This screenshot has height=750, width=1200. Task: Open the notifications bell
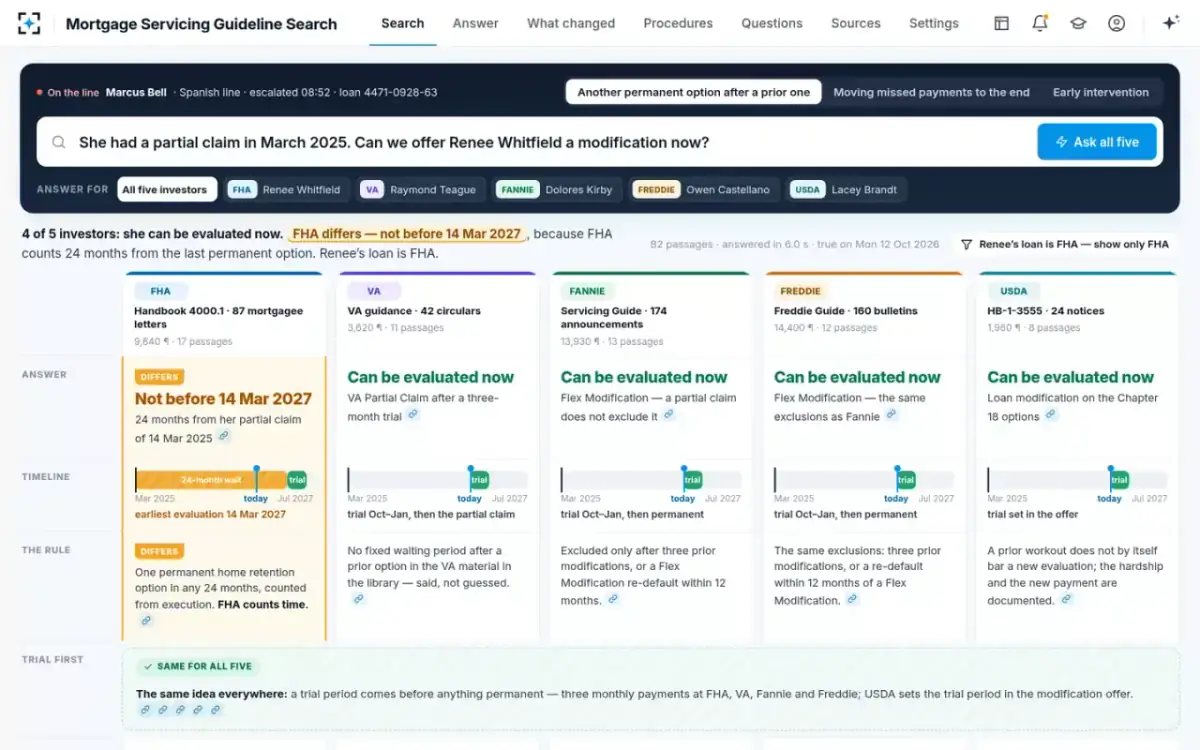pos(1040,23)
